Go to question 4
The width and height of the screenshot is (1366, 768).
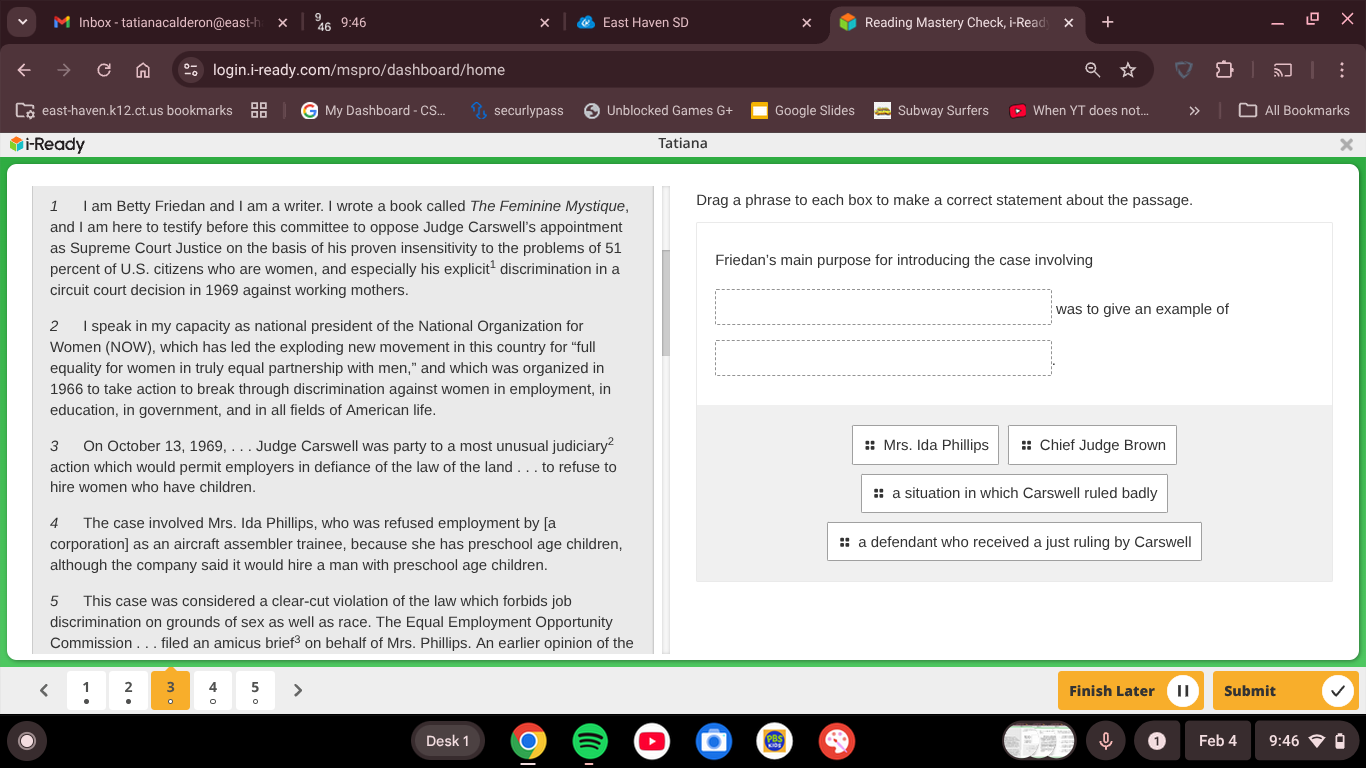(213, 690)
